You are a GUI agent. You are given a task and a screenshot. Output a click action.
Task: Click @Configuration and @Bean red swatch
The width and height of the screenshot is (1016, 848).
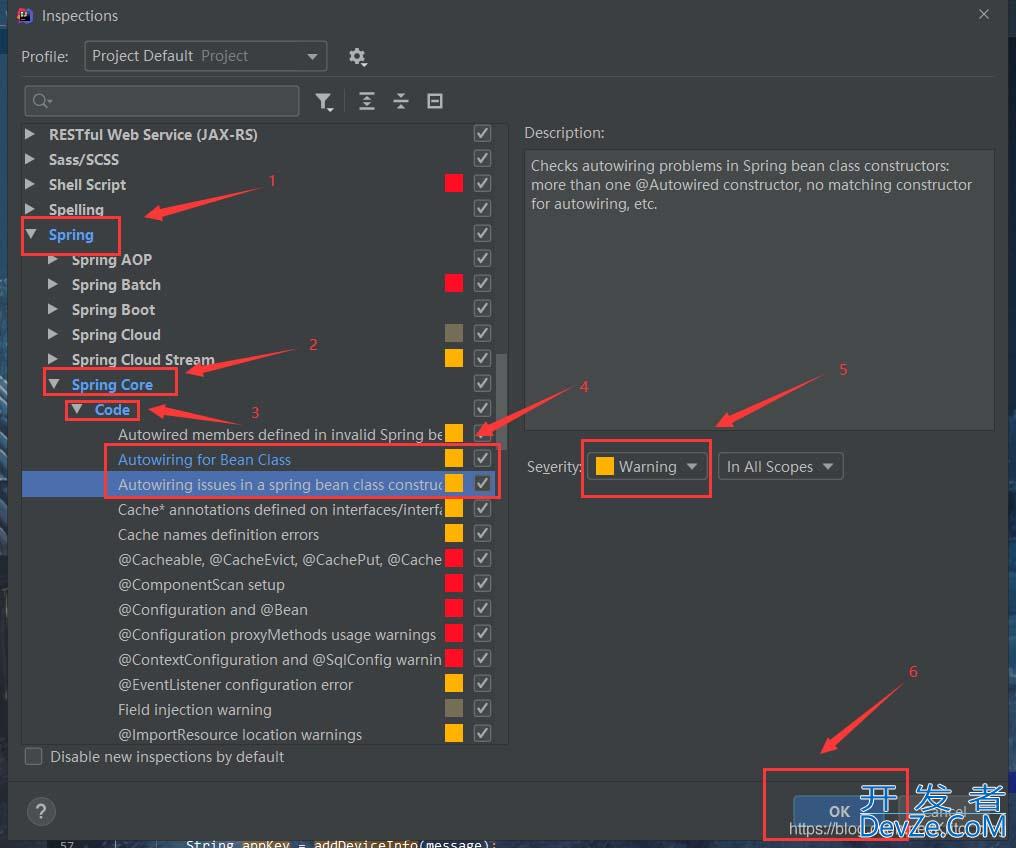coord(454,608)
